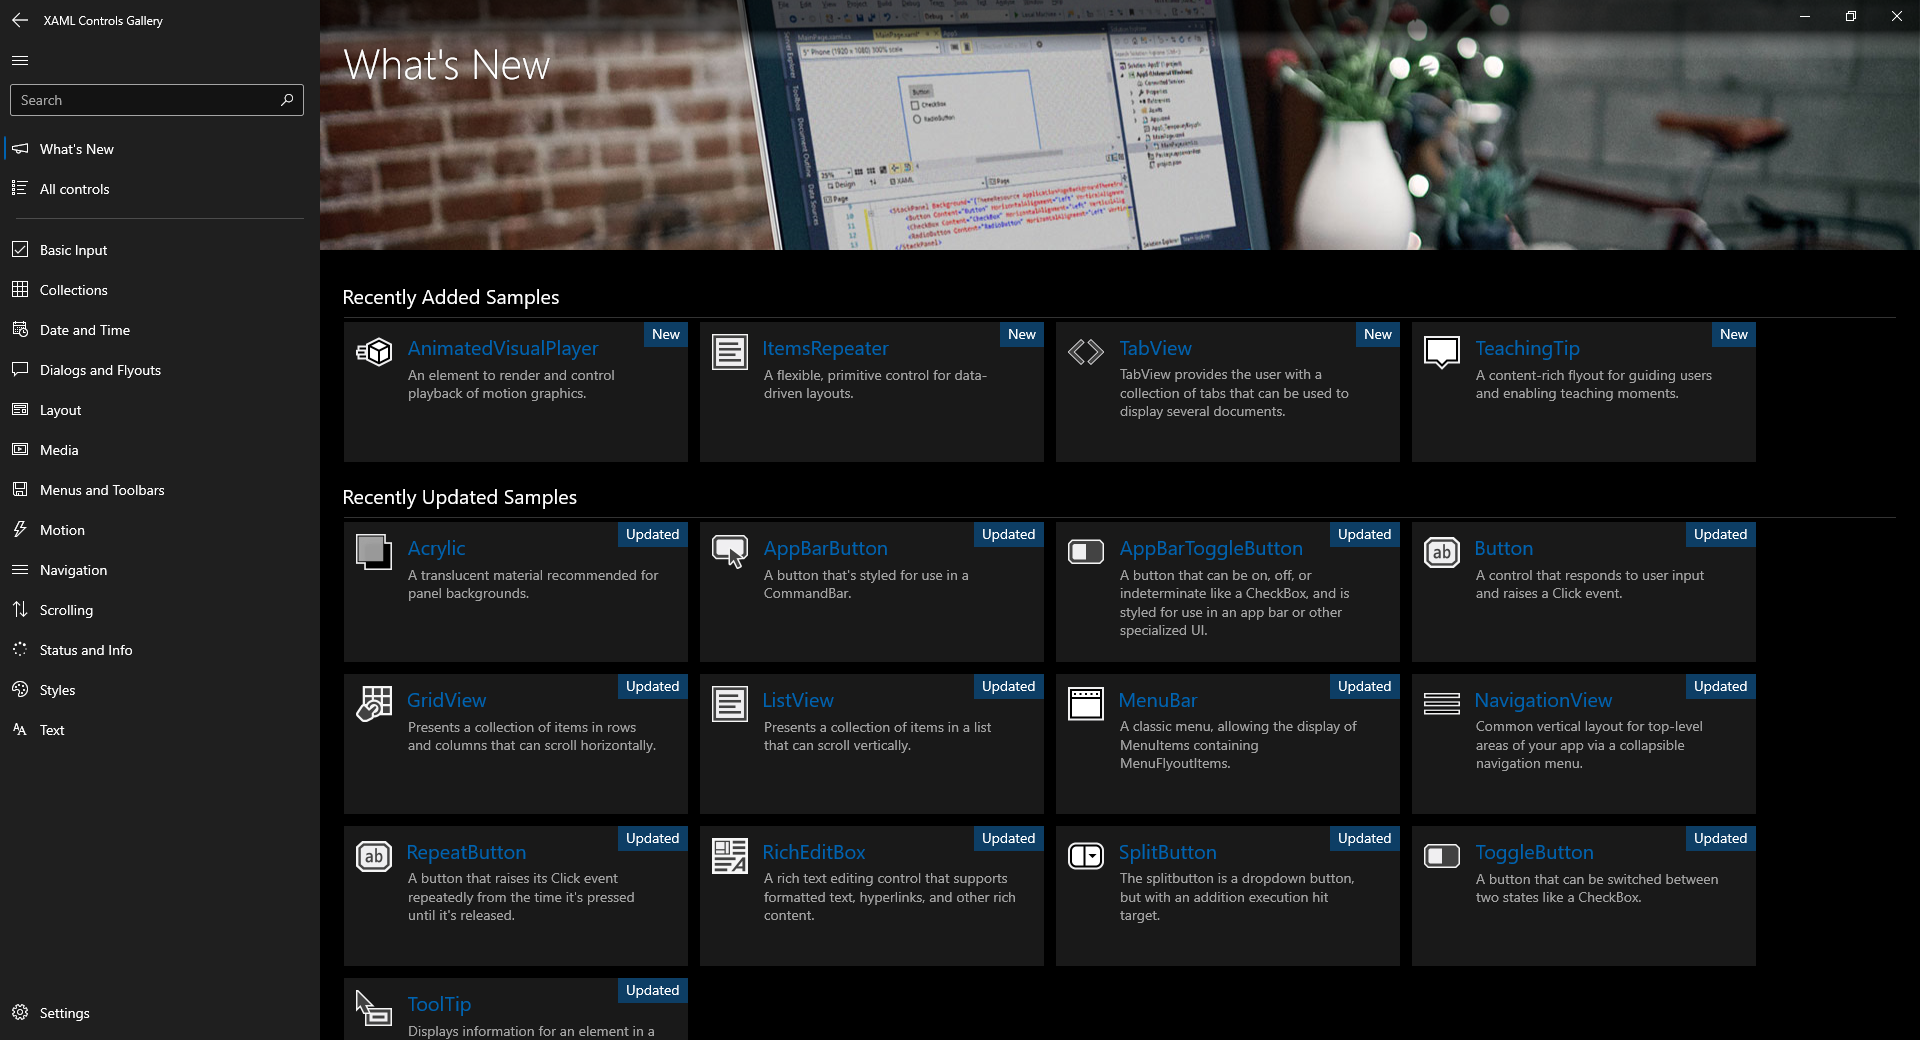Open the RichEditBox sample title
1920x1040 pixels.
pyautogui.click(x=814, y=852)
